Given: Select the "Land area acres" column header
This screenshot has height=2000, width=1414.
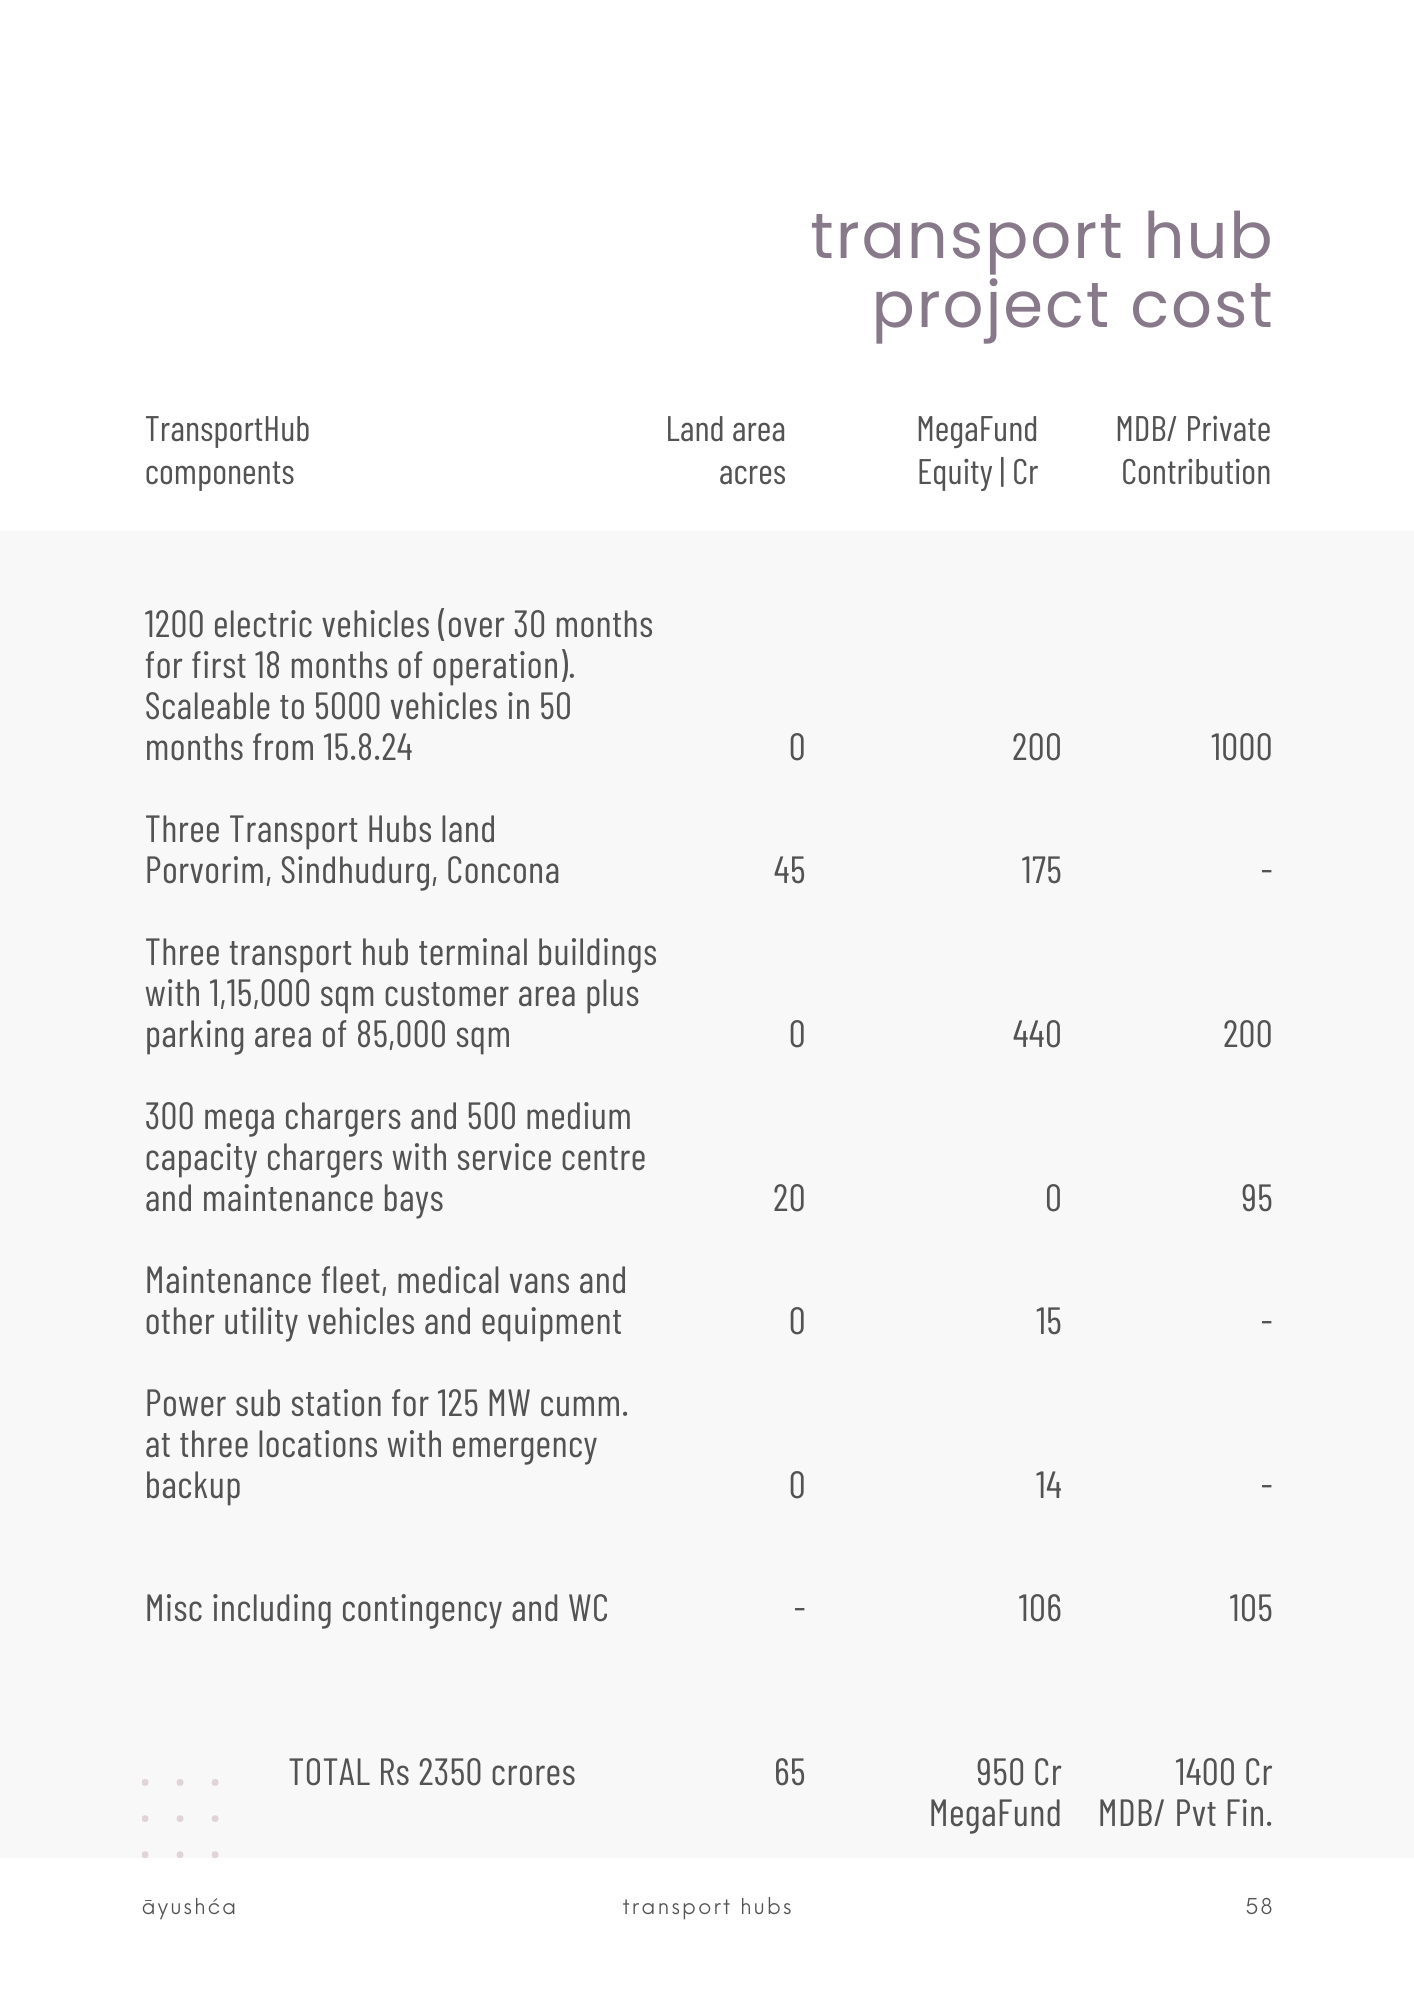Looking at the screenshot, I should coord(726,450).
